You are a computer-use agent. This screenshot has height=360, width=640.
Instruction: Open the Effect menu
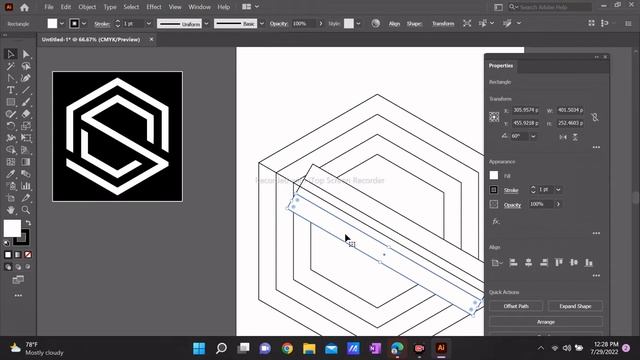coord(154,7)
